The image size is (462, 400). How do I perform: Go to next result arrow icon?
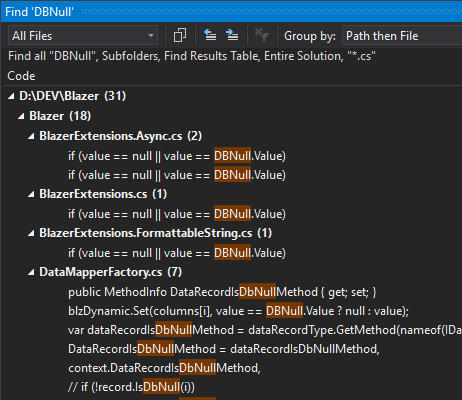232,35
